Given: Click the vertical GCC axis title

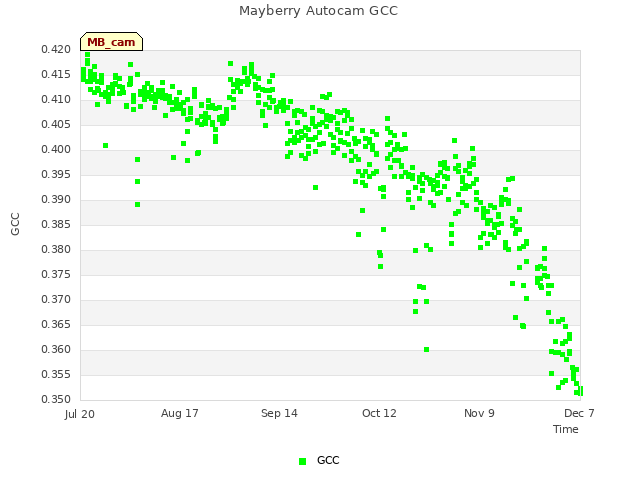Looking at the screenshot, I should coord(15,224).
